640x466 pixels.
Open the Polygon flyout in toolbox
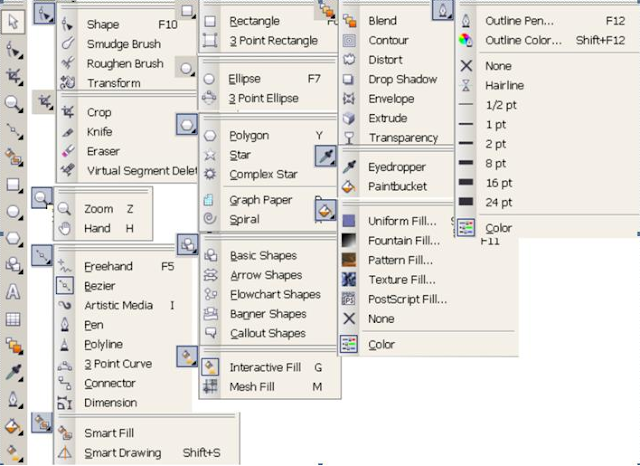13,238
